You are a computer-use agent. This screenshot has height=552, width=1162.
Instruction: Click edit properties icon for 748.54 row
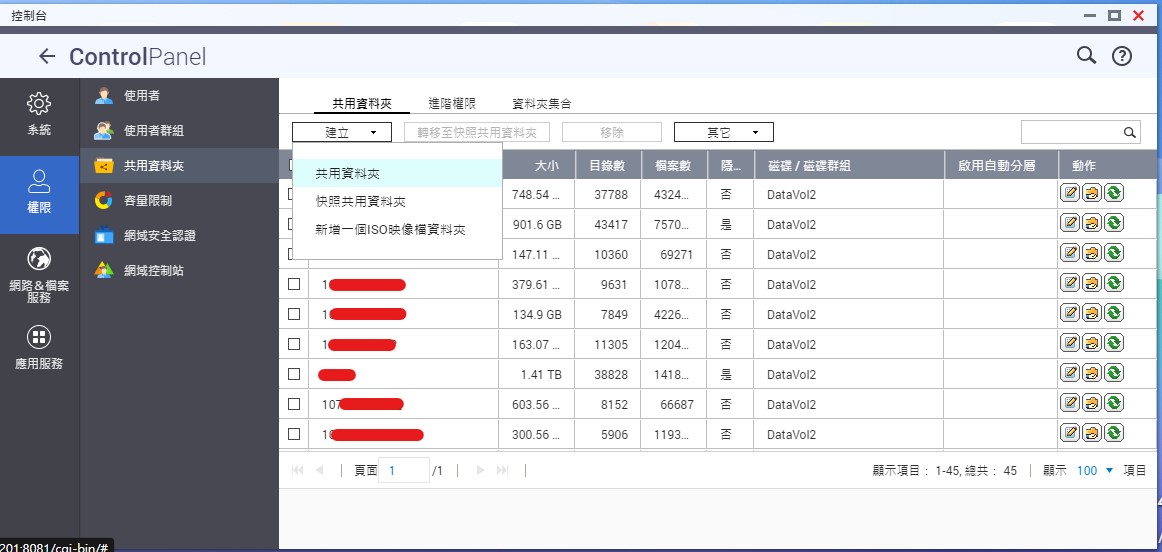pyautogui.click(x=1069, y=194)
